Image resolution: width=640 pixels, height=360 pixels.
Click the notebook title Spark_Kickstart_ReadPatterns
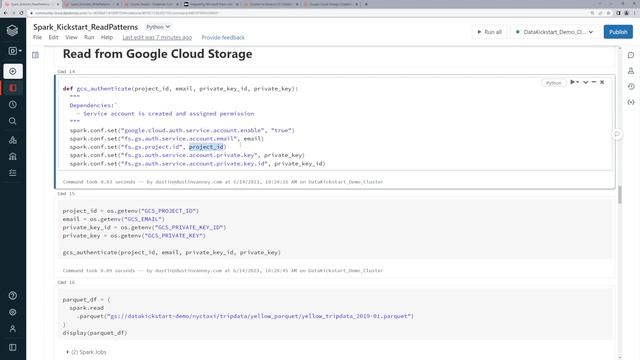tap(86, 27)
